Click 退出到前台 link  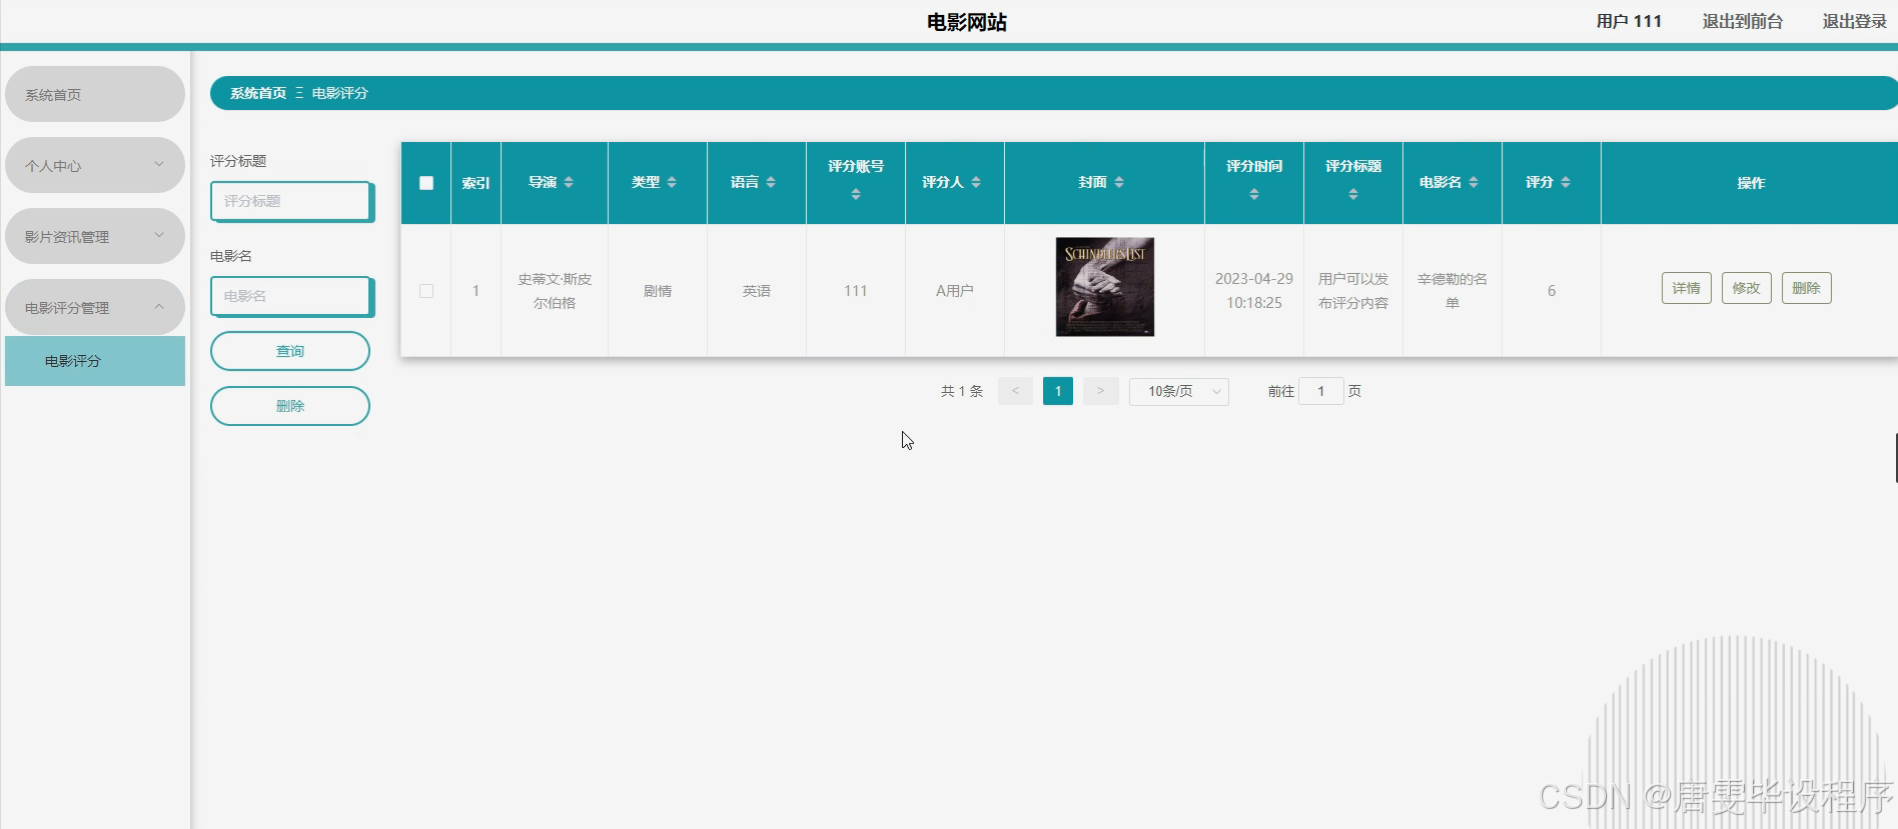pos(1742,21)
